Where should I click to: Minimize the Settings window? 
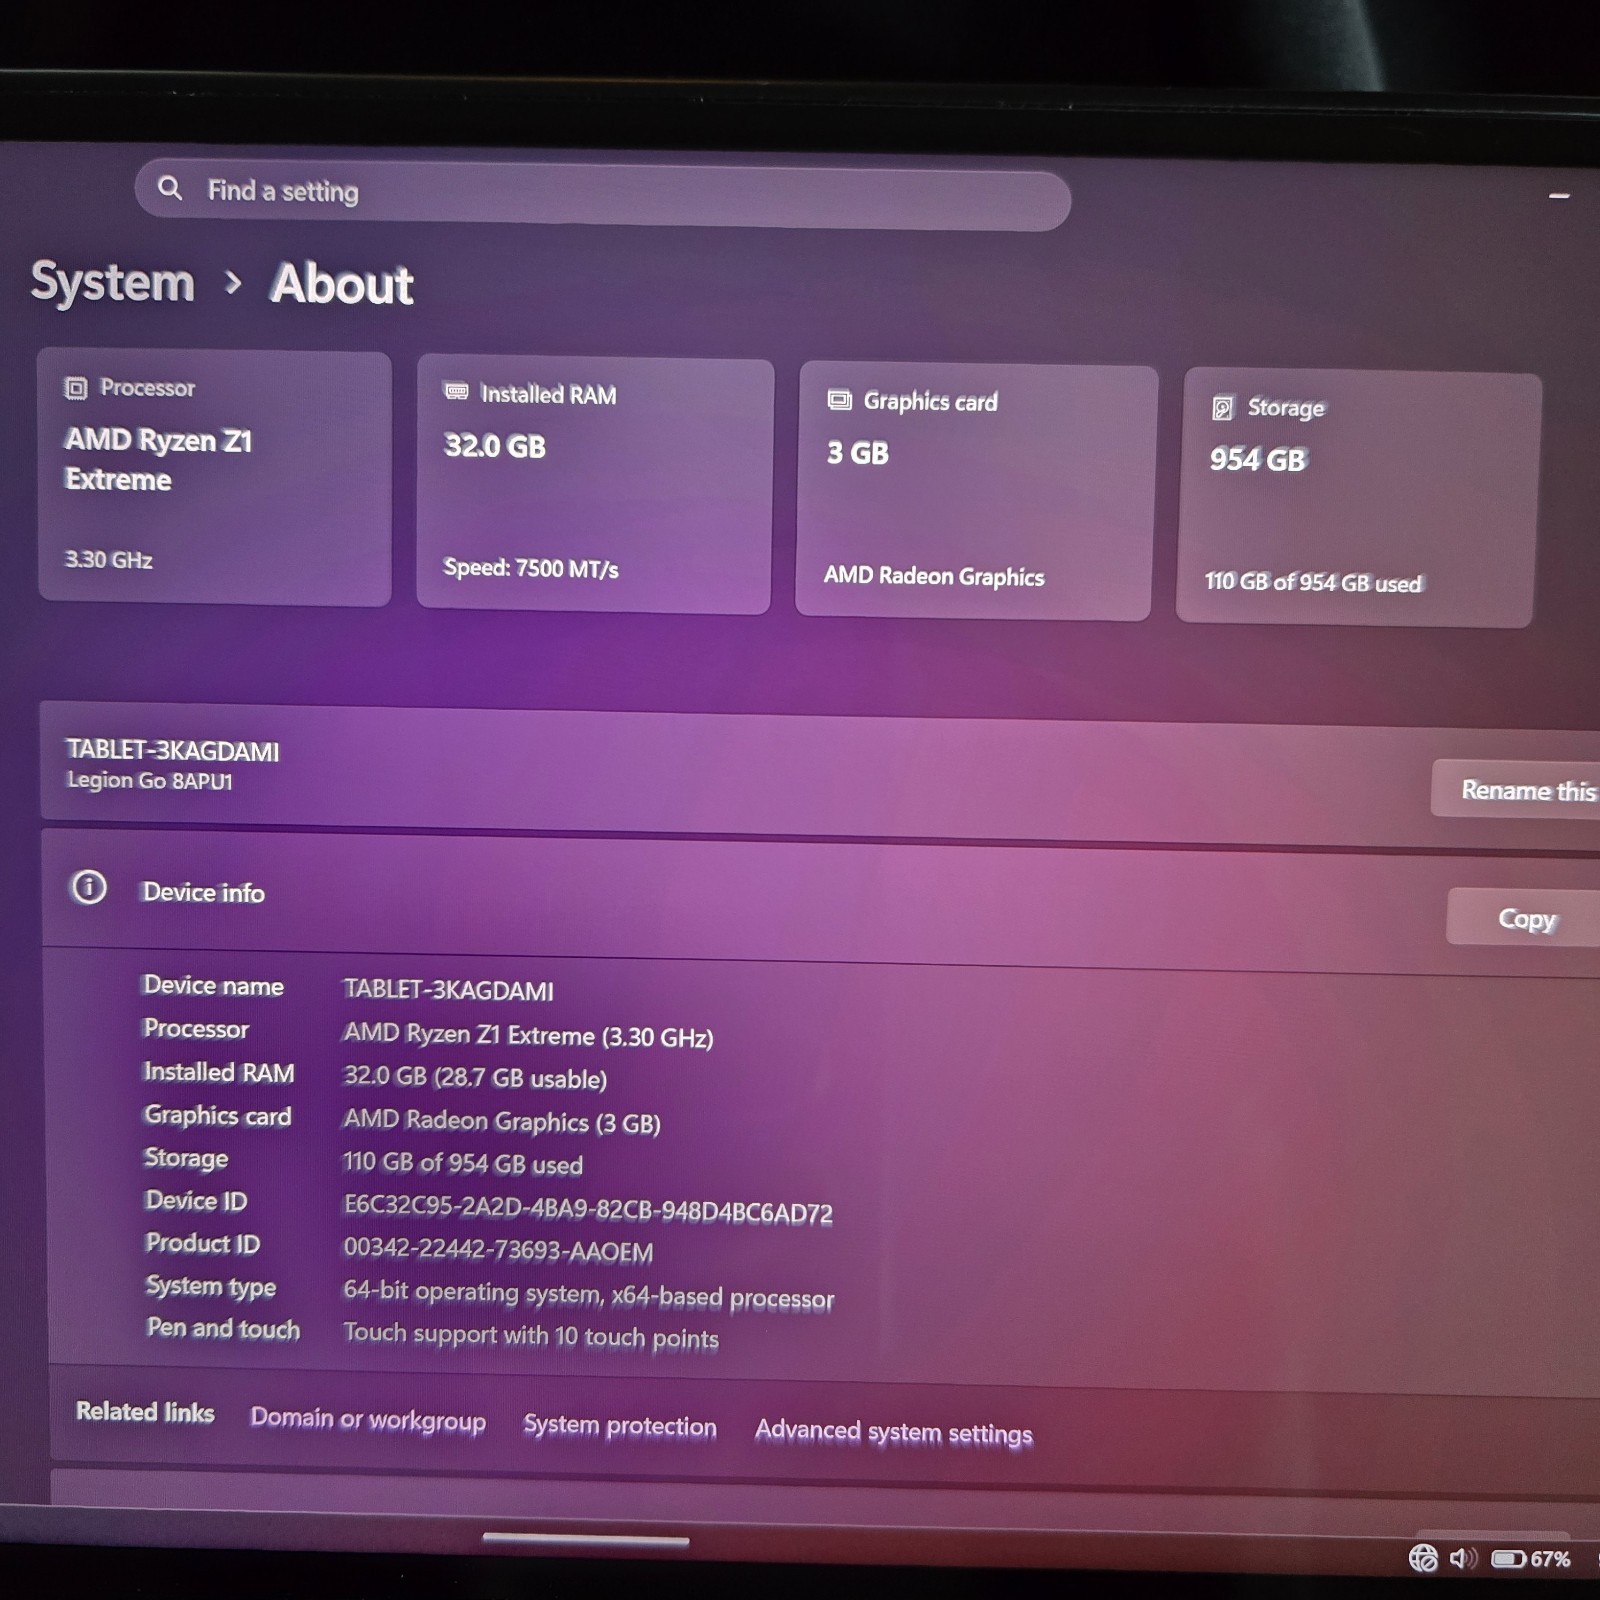pyautogui.click(x=1559, y=195)
